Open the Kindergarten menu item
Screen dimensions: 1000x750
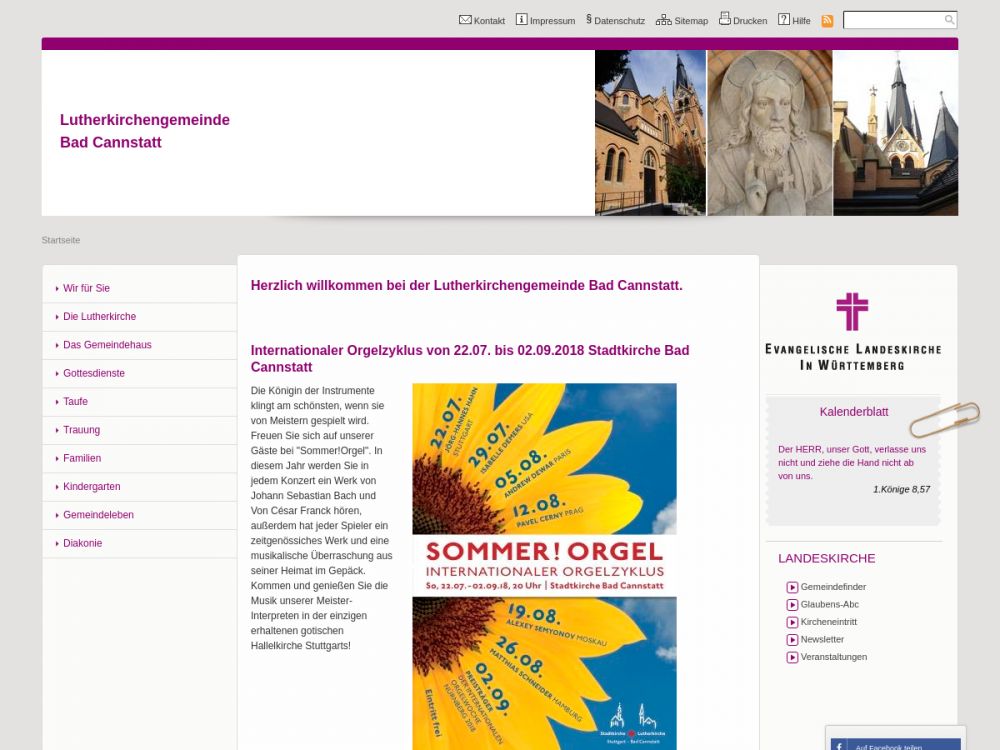[x=91, y=487]
